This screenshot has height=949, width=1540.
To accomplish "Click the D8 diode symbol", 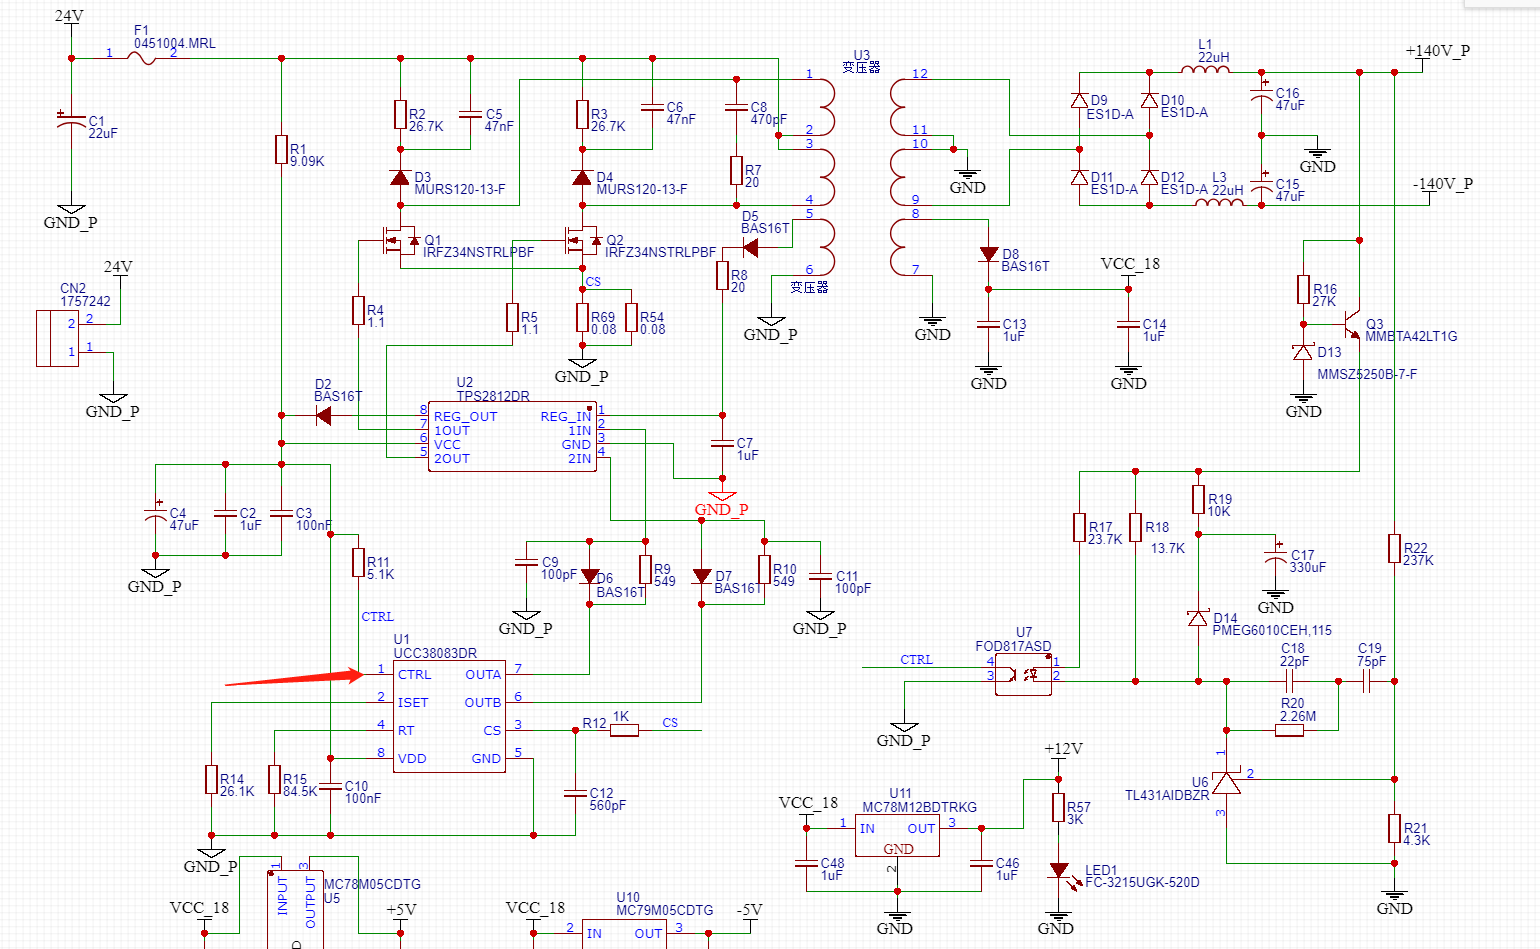I will tap(989, 255).
